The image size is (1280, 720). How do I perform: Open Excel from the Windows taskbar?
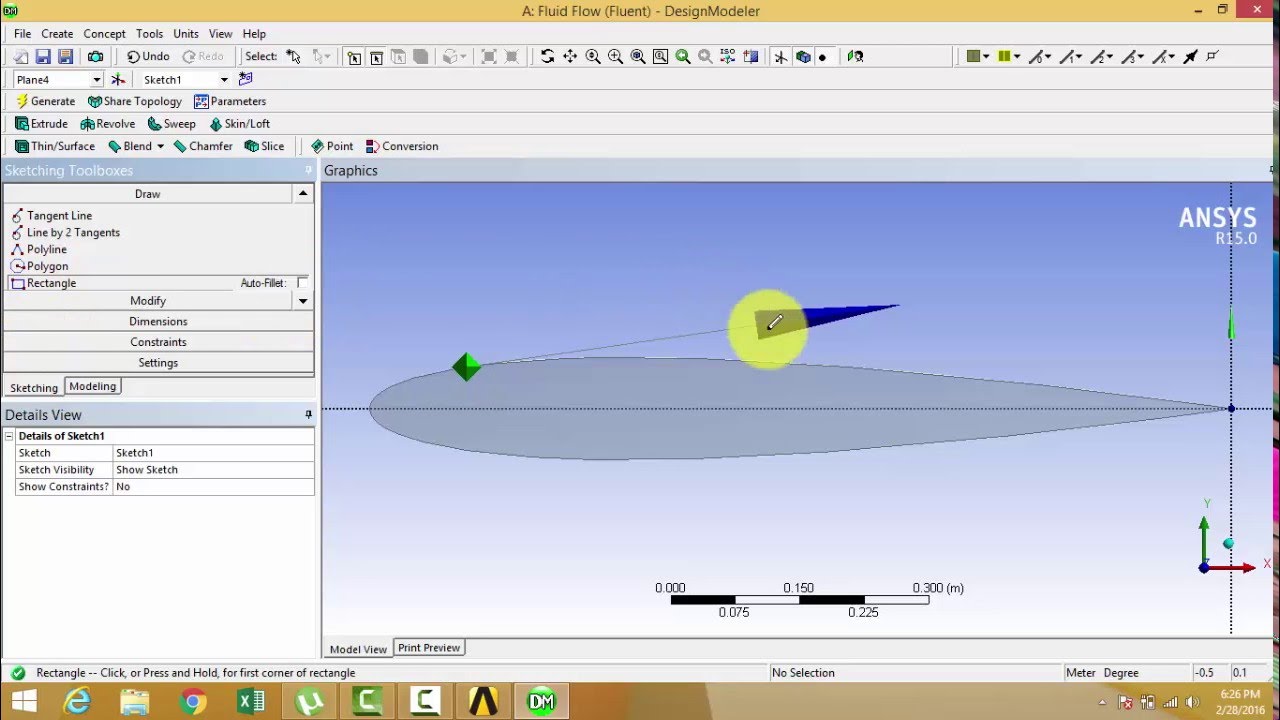(x=251, y=702)
